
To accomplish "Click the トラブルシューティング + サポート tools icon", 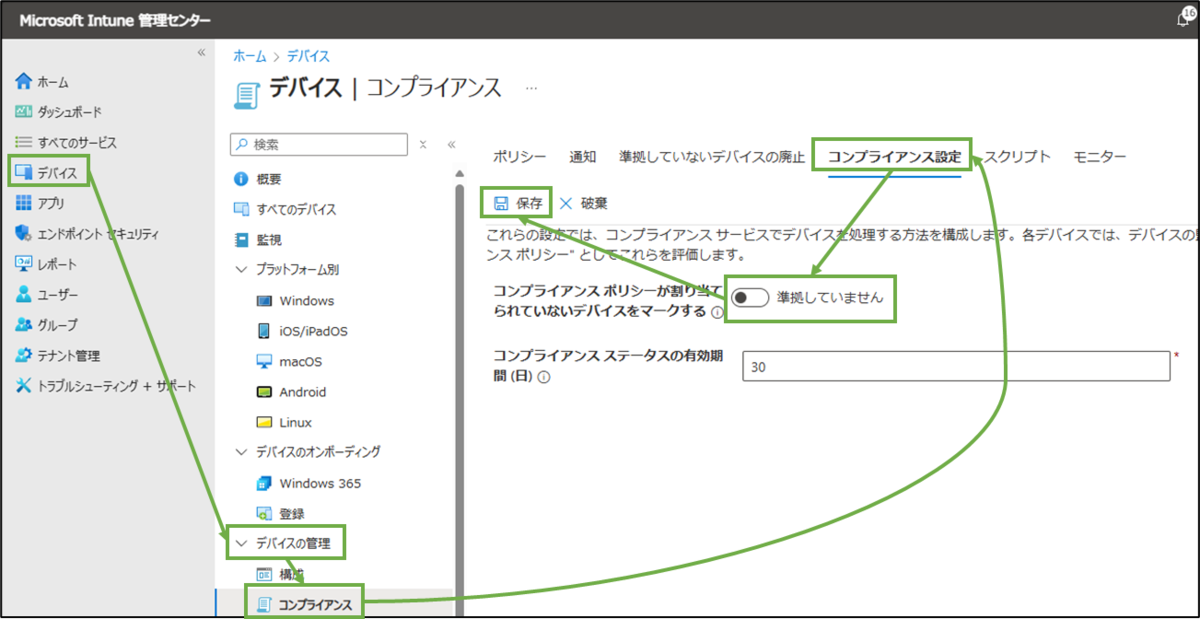I will coord(25,386).
